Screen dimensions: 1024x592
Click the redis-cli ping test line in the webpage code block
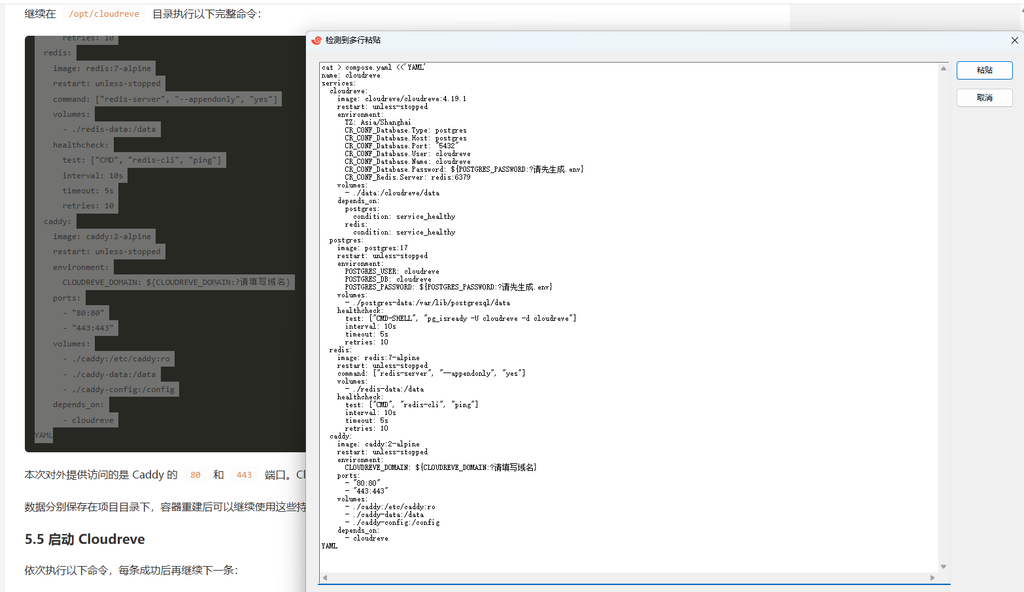click(142, 160)
